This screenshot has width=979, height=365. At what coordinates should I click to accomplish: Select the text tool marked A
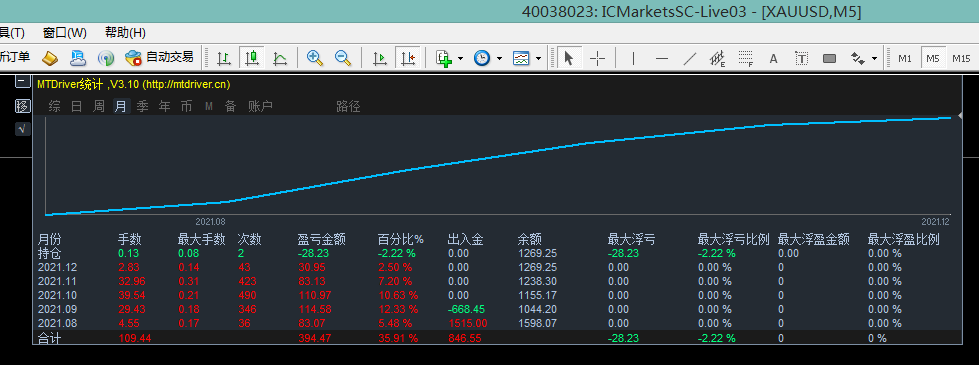click(774, 59)
